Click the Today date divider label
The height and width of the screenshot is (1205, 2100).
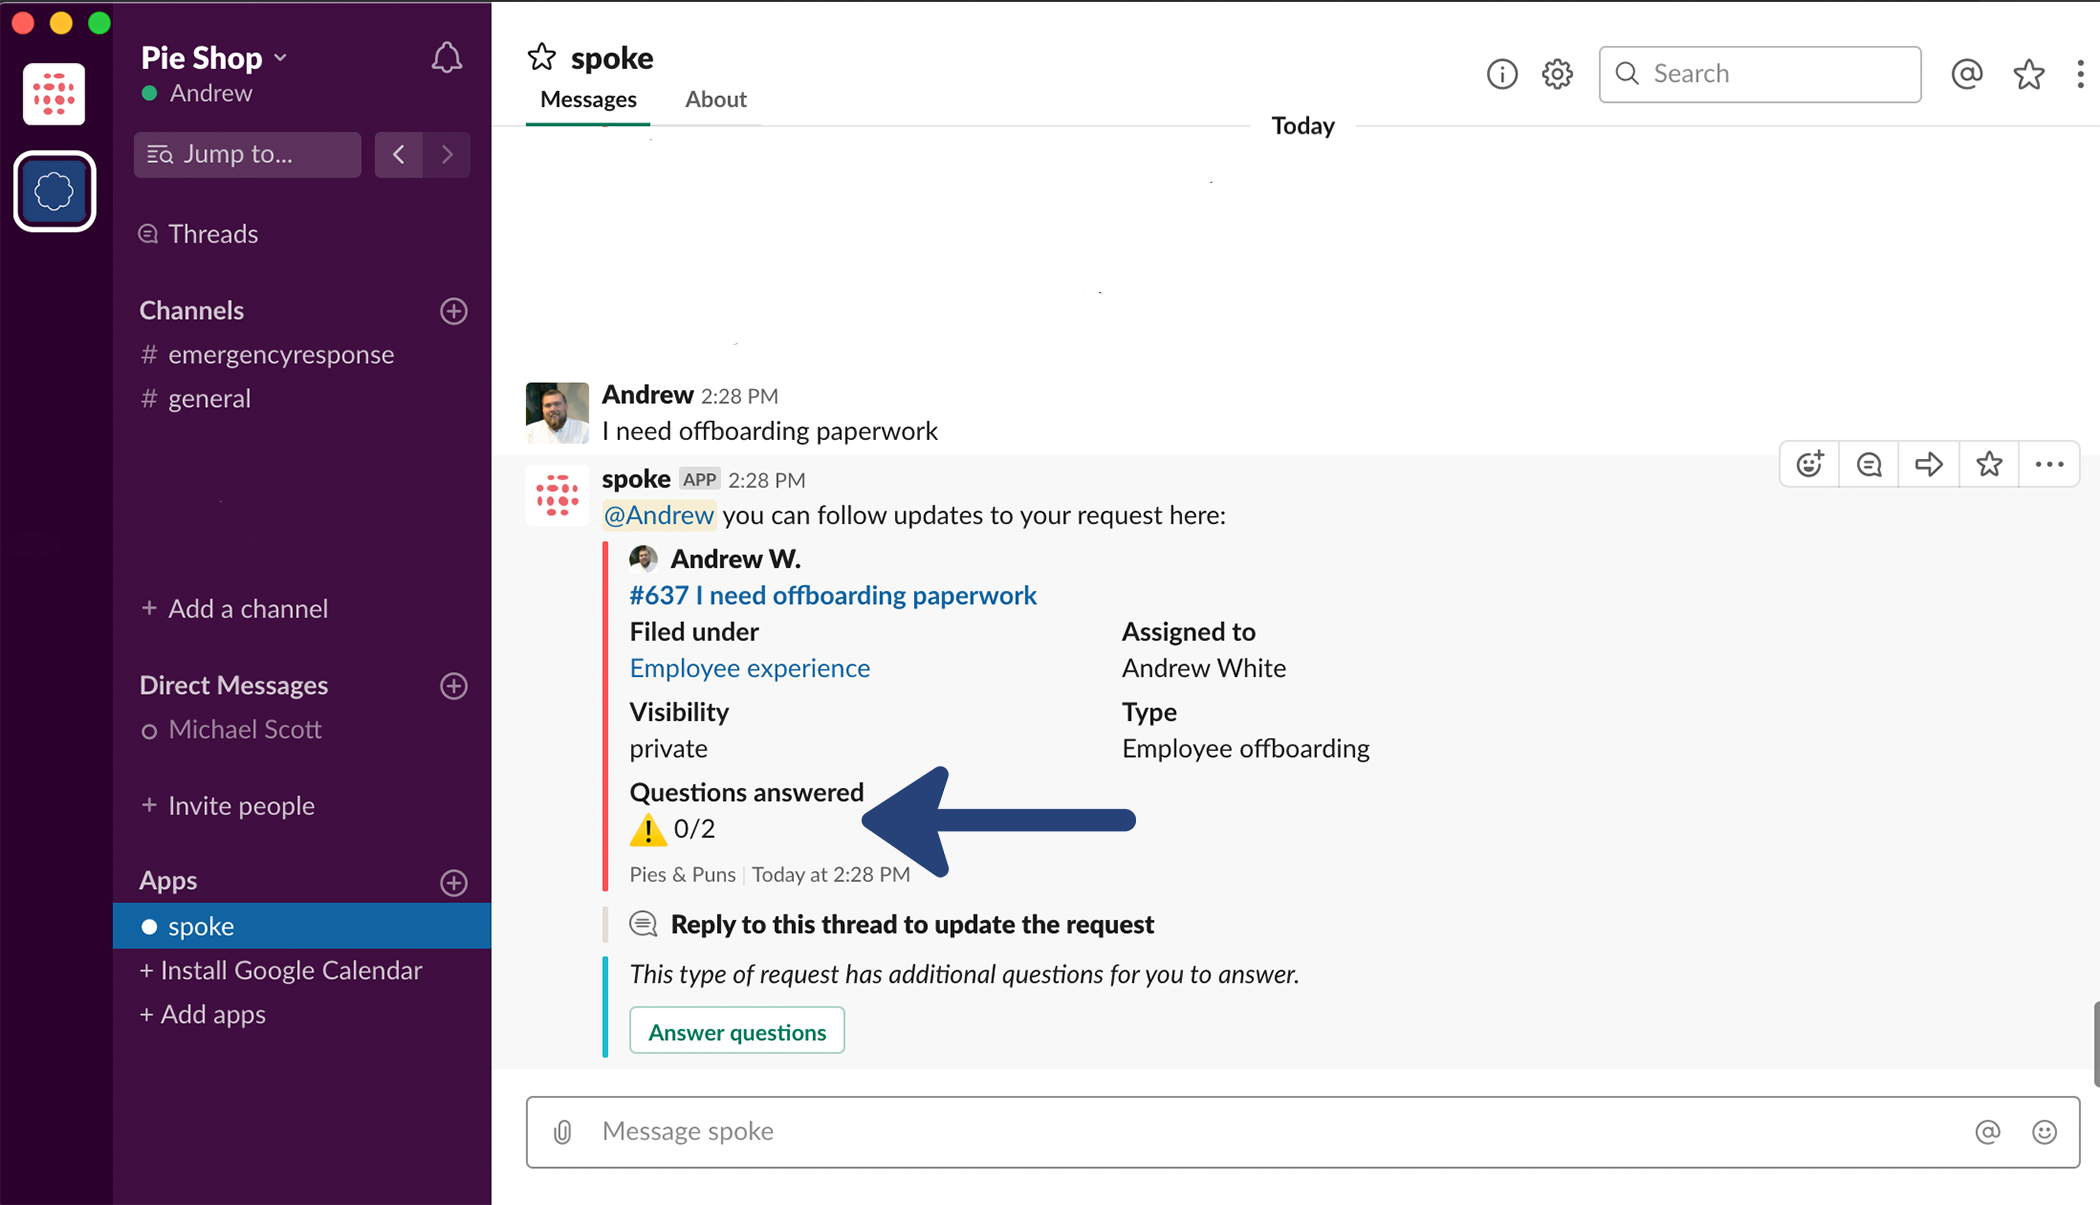point(1302,126)
